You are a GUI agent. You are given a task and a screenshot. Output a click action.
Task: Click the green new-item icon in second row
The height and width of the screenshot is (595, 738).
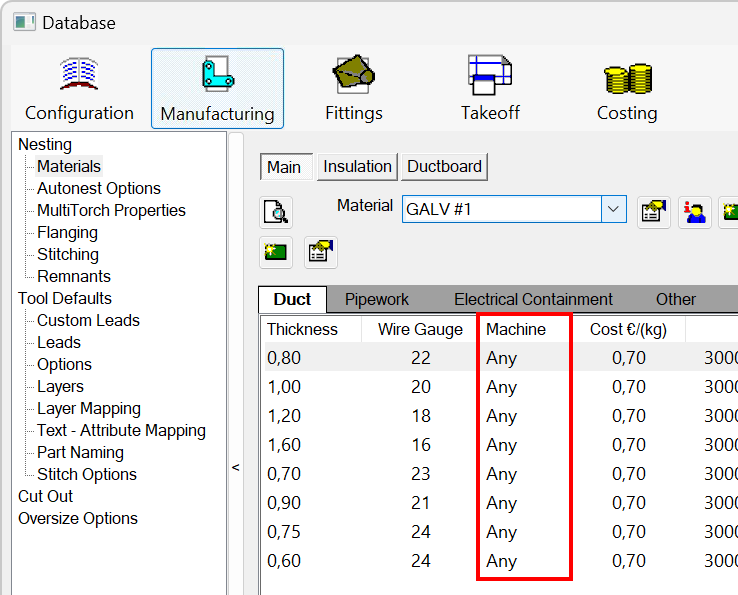click(275, 252)
